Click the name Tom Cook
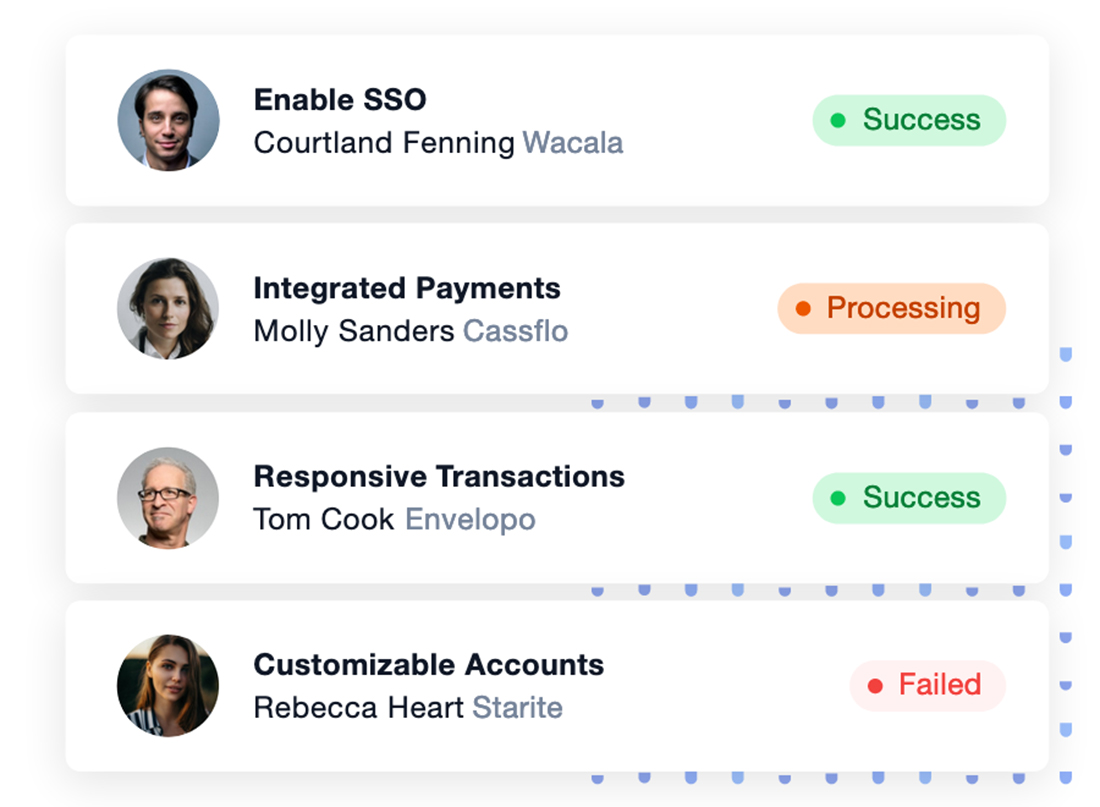This screenshot has width=1100, height=807. pyautogui.click(x=324, y=520)
